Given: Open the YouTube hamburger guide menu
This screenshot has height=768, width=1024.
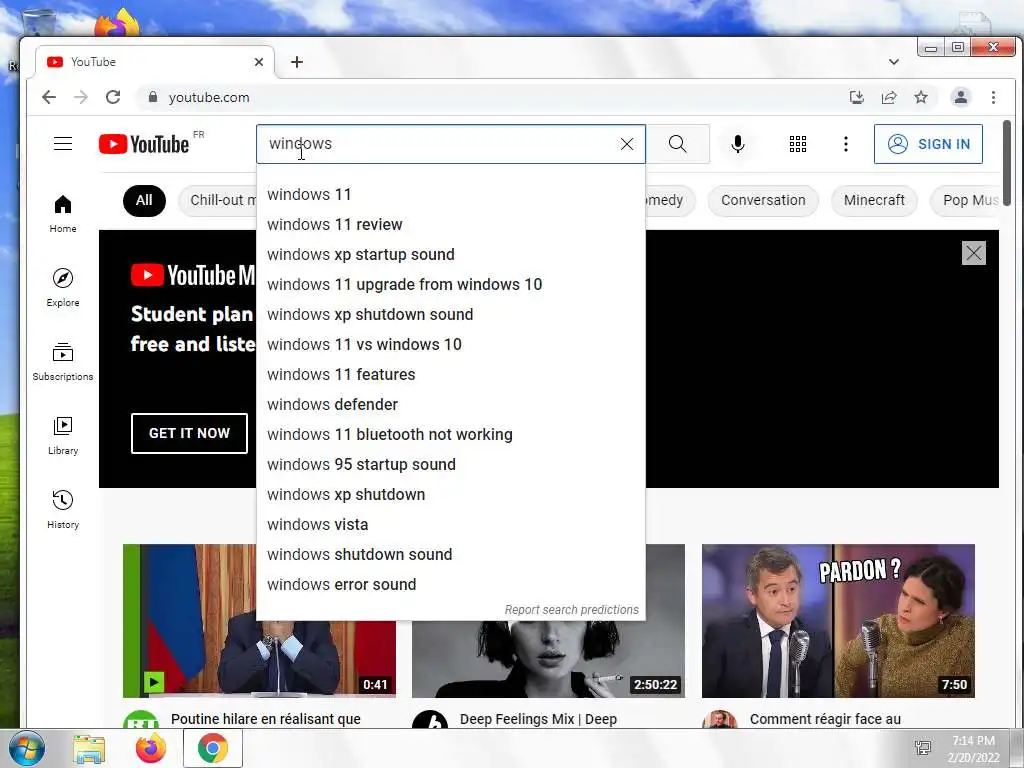Looking at the screenshot, I should [63, 144].
